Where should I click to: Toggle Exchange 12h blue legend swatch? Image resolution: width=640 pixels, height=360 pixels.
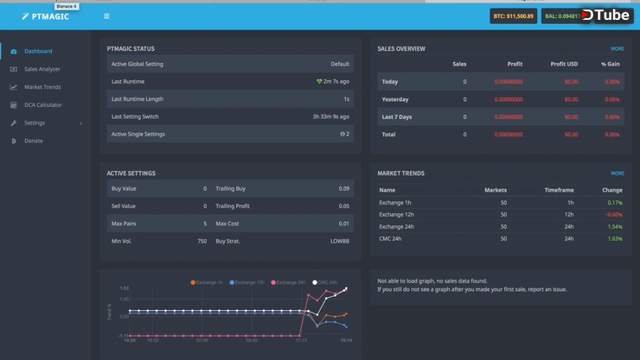click(x=232, y=282)
